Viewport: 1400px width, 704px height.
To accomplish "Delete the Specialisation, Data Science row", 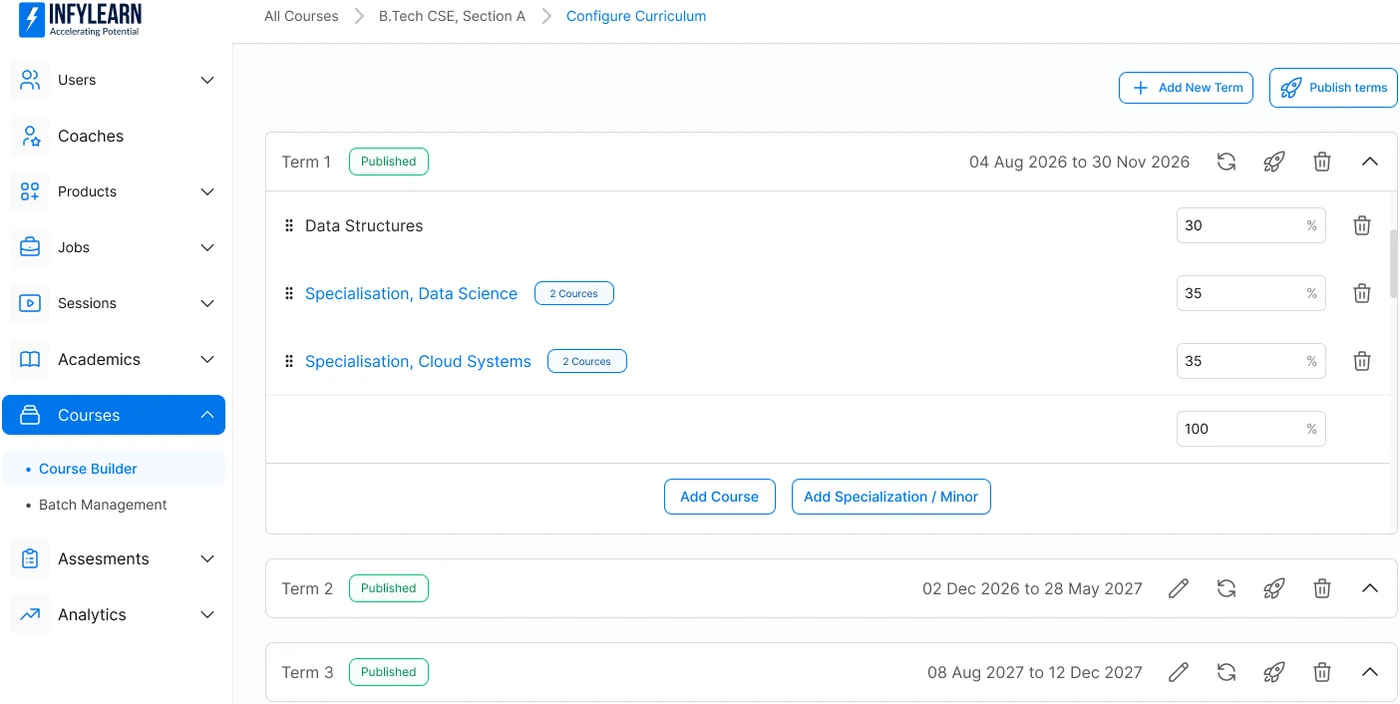I will (x=1362, y=294).
